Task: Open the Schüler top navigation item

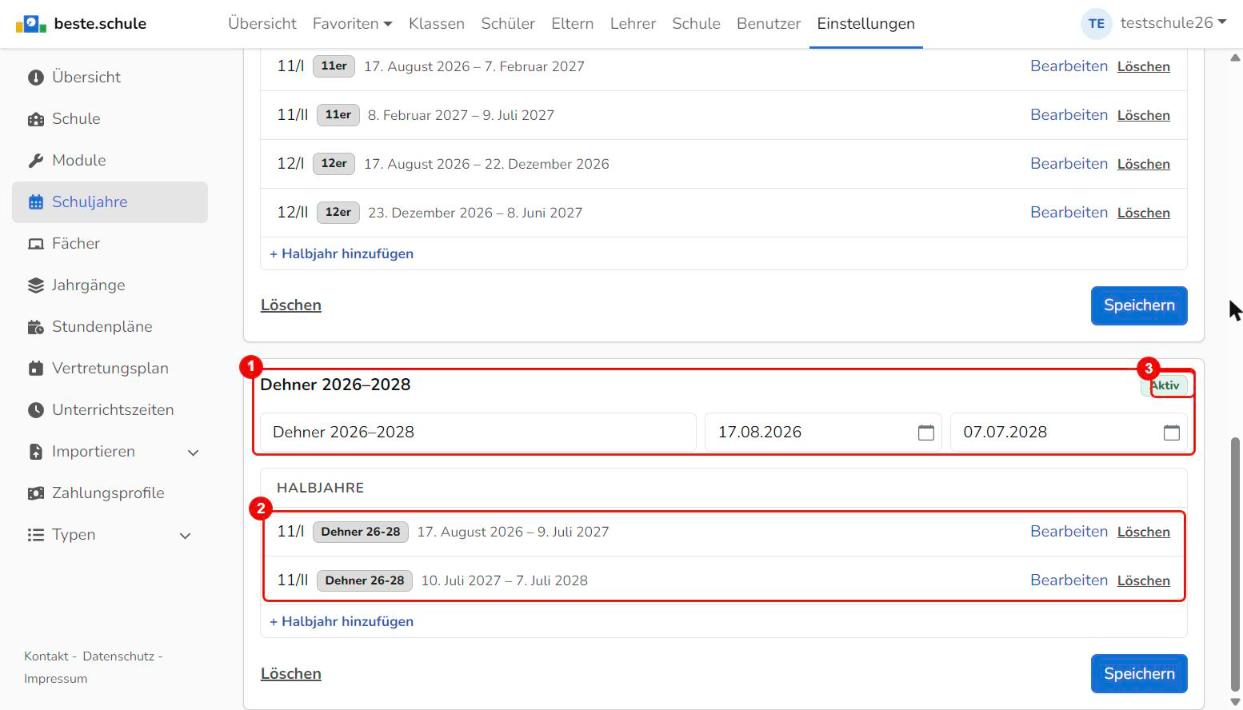Action: (x=508, y=24)
